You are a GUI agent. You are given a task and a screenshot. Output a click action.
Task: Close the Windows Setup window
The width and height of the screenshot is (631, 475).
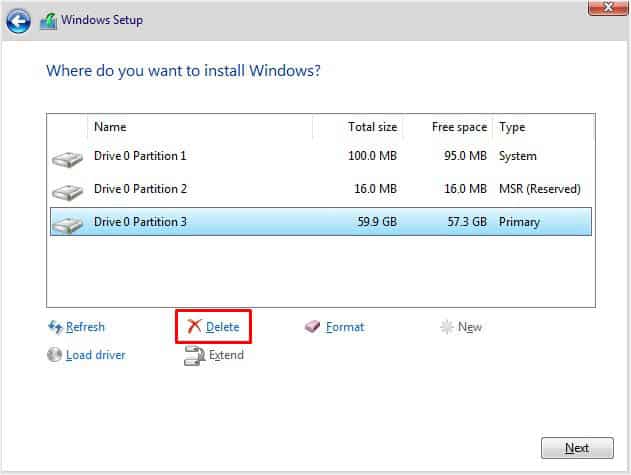608,8
